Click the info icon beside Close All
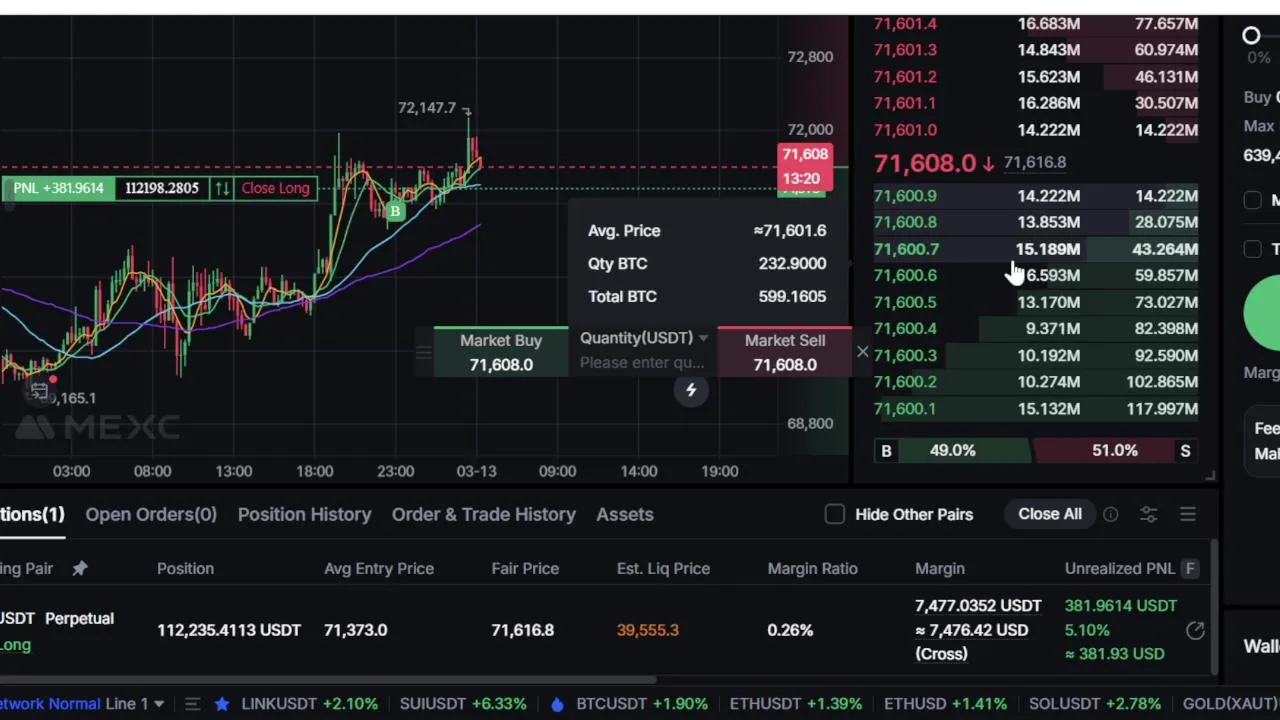This screenshot has height=720, width=1280. point(1111,514)
